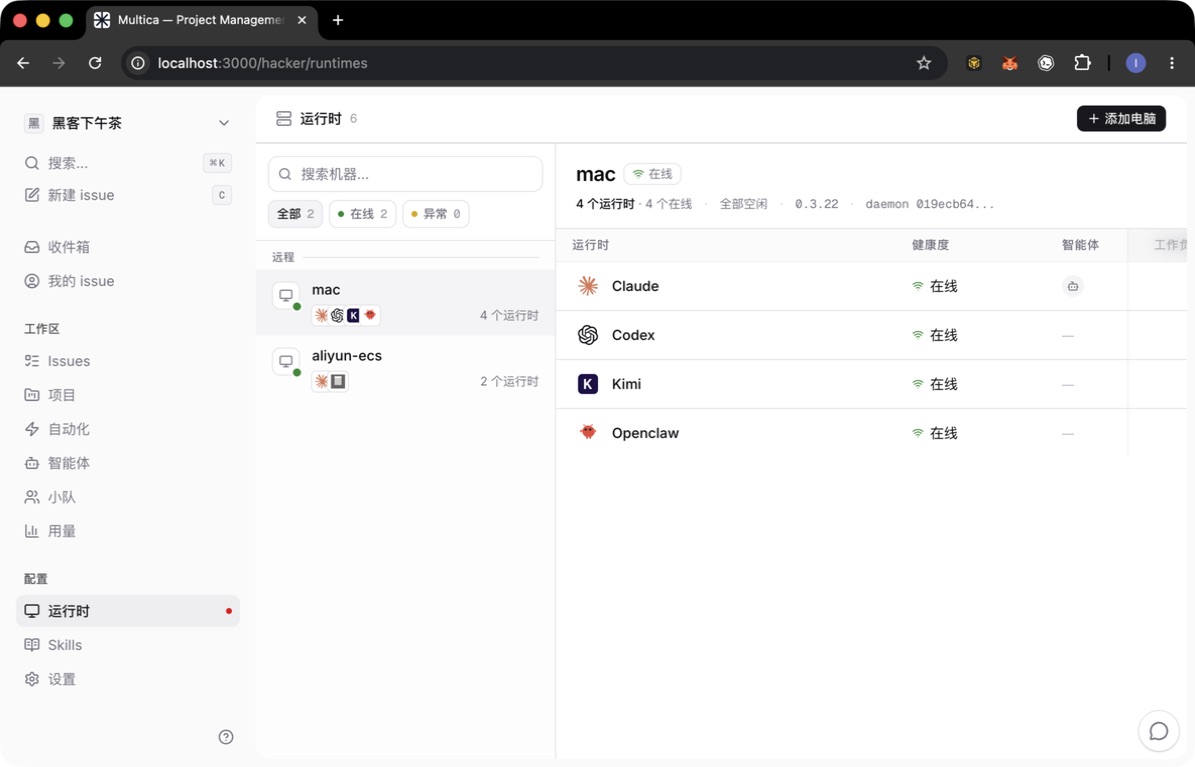Click the green online wifi icon beside mac title
Image resolution: width=1195 pixels, height=767 pixels.
pos(638,174)
